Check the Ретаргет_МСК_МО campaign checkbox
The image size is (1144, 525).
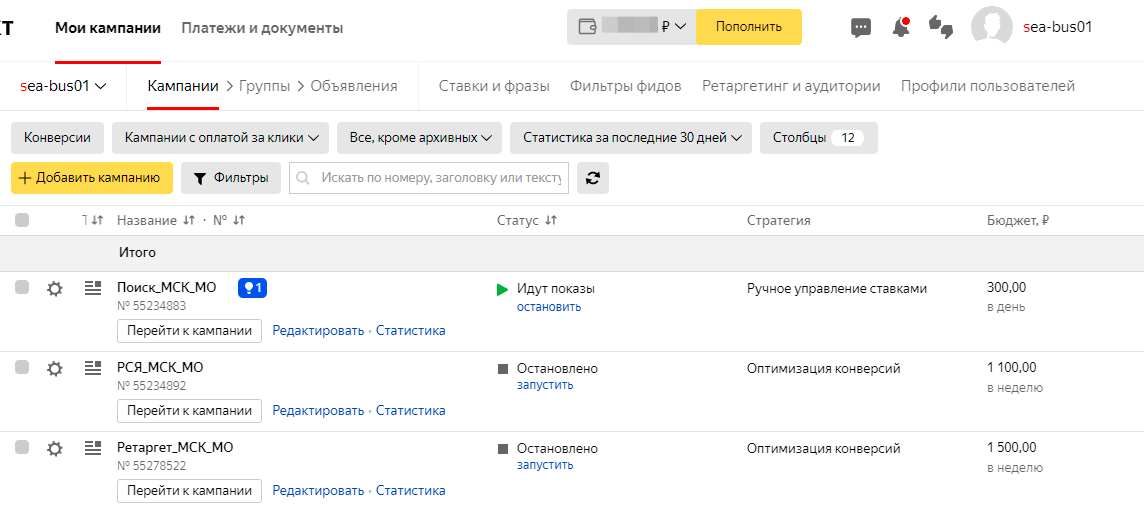pyautogui.click(x=22, y=448)
